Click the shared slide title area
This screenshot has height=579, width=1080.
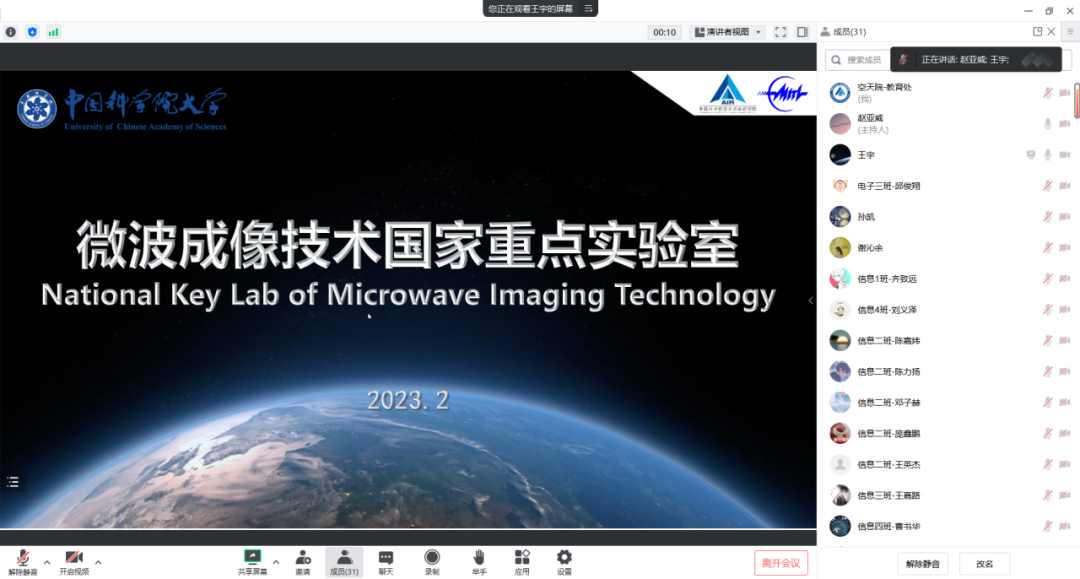pos(408,245)
